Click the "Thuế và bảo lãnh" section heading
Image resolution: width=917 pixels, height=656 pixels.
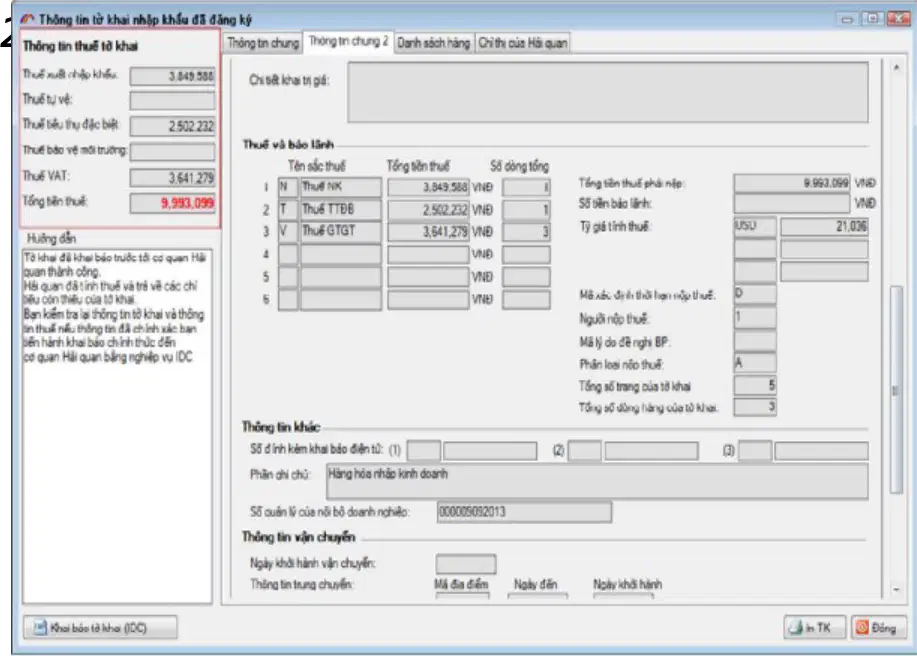click(x=288, y=144)
